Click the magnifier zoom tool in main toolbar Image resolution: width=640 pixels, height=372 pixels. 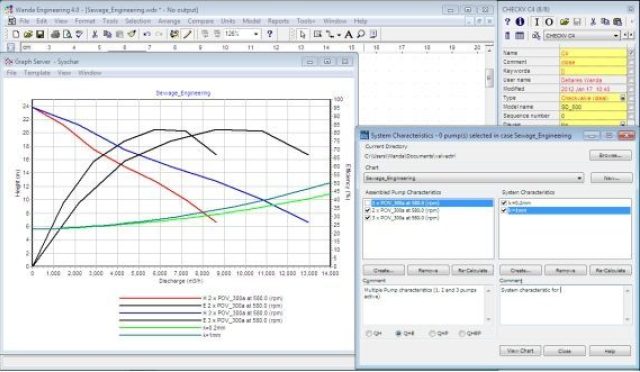(361, 34)
